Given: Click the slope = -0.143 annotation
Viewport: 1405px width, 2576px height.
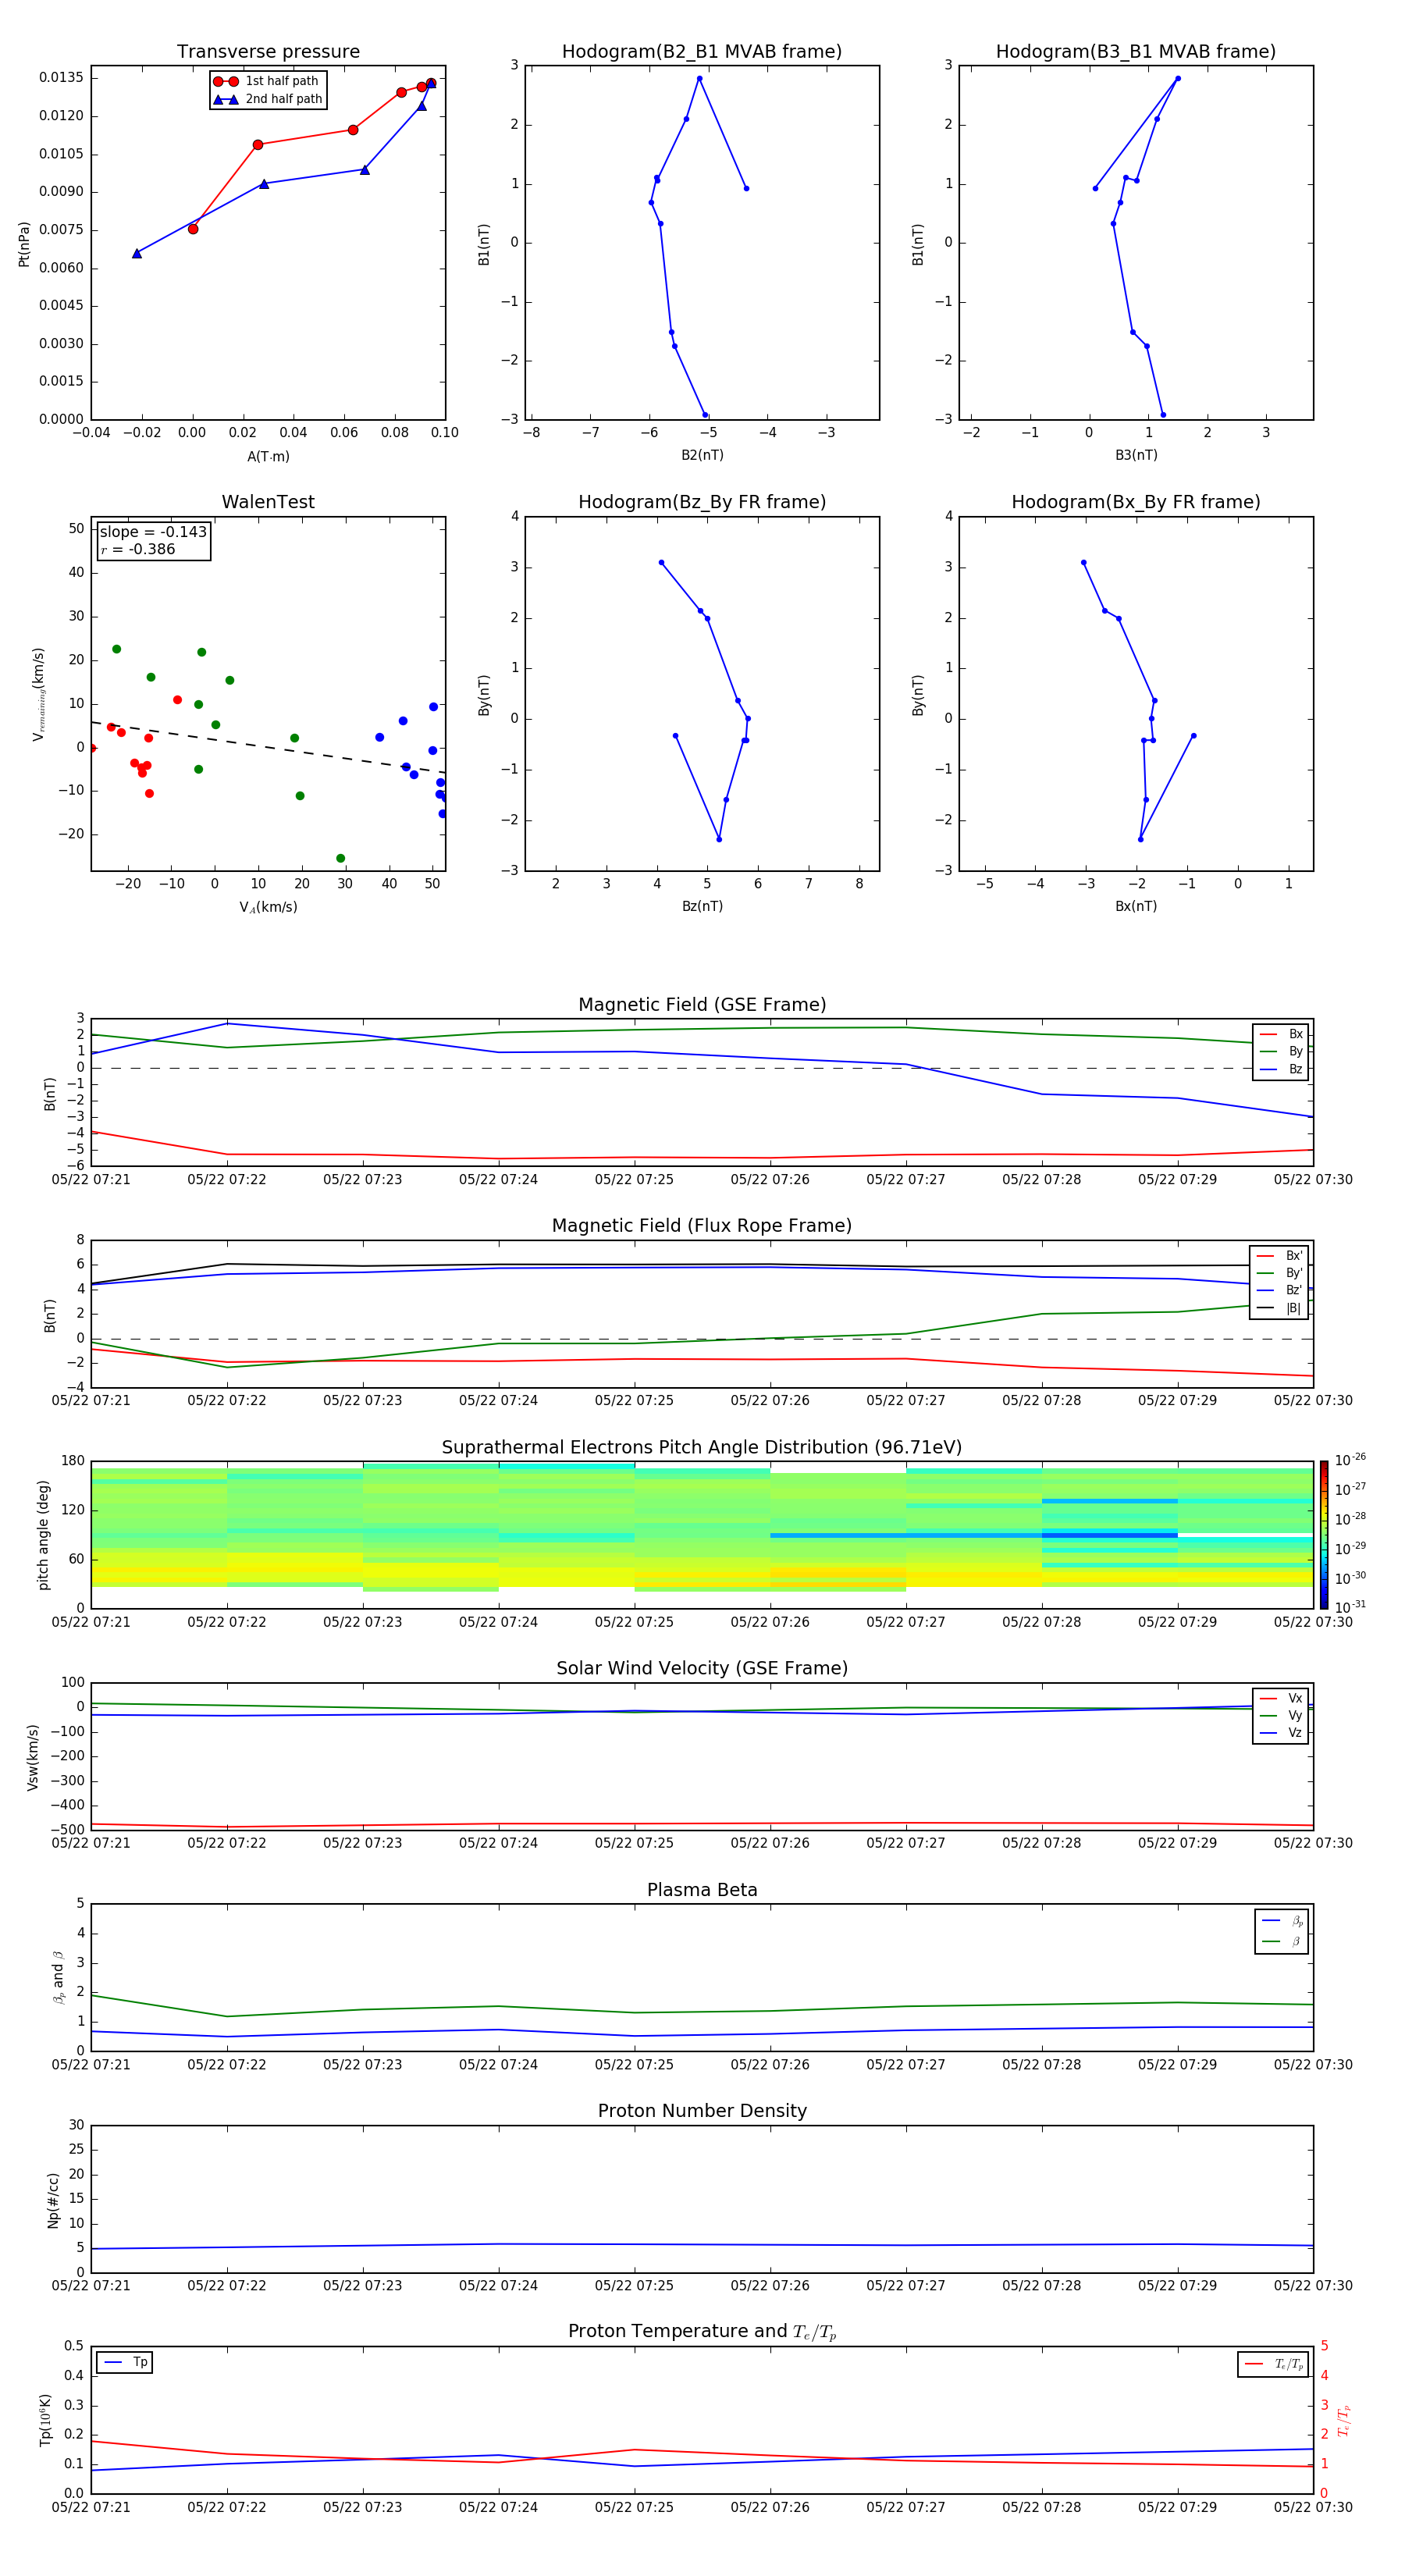Looking at the screenshot, I should point(153,532).
